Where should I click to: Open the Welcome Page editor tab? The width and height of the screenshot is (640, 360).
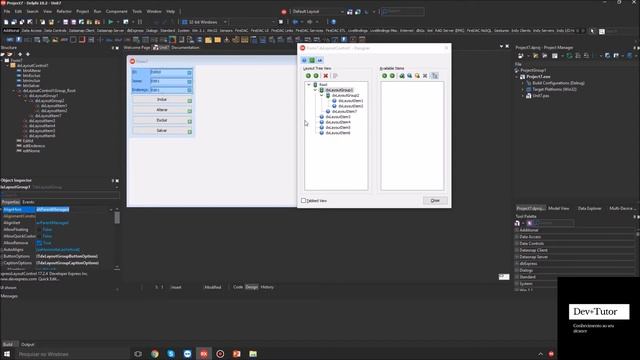[137, 48]
